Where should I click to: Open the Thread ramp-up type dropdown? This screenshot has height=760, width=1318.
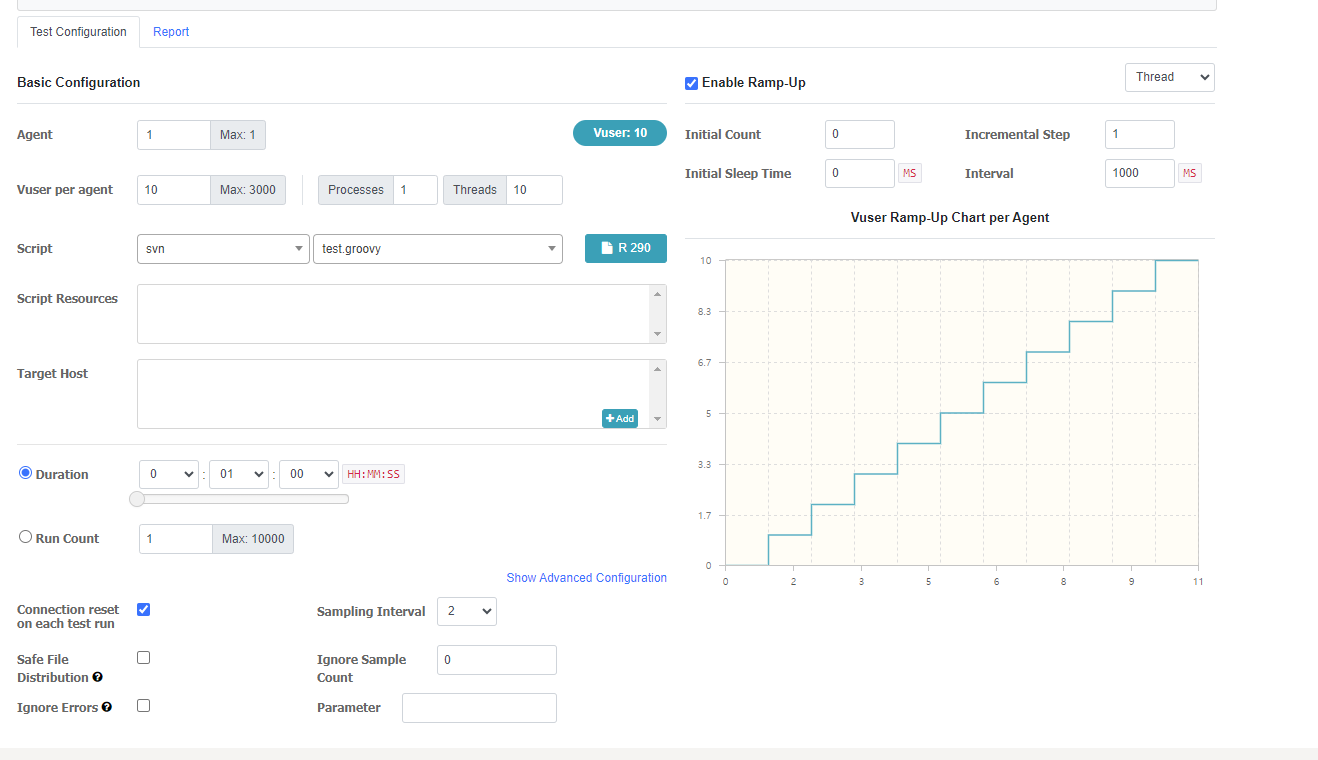pyautogui.click(x=1169, y=77)
